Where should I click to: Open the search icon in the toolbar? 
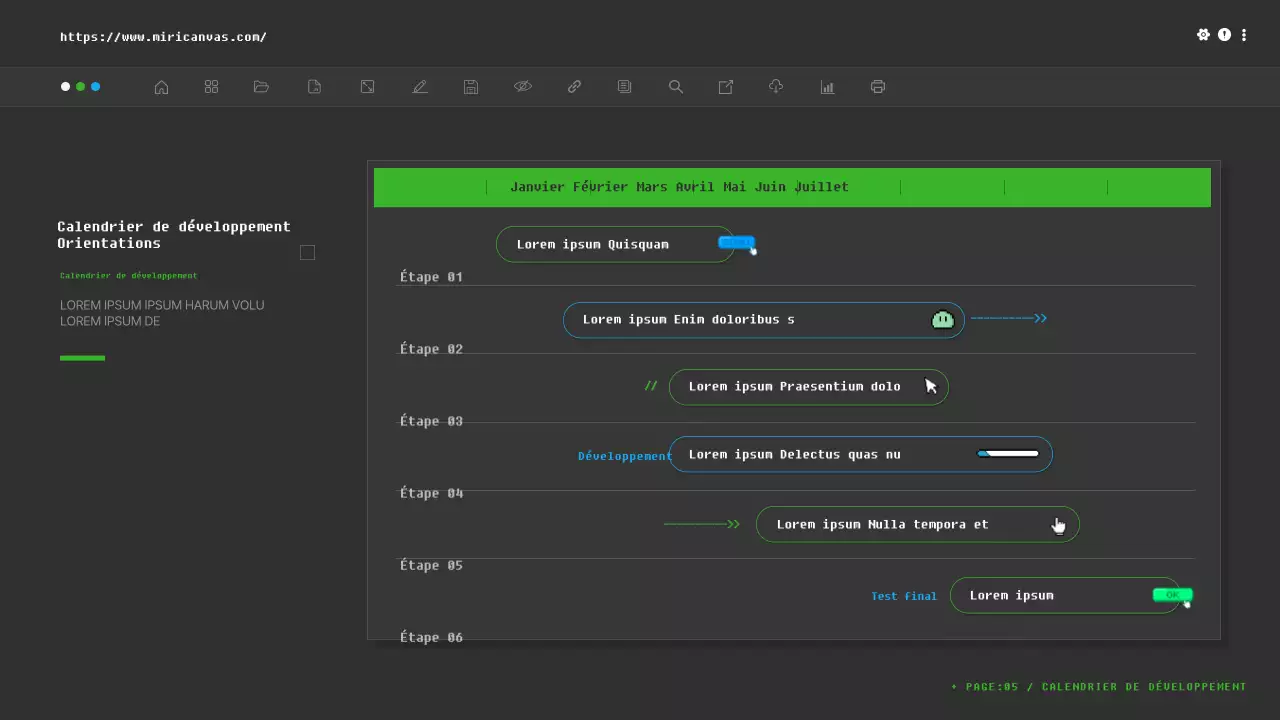pos(676,87)
